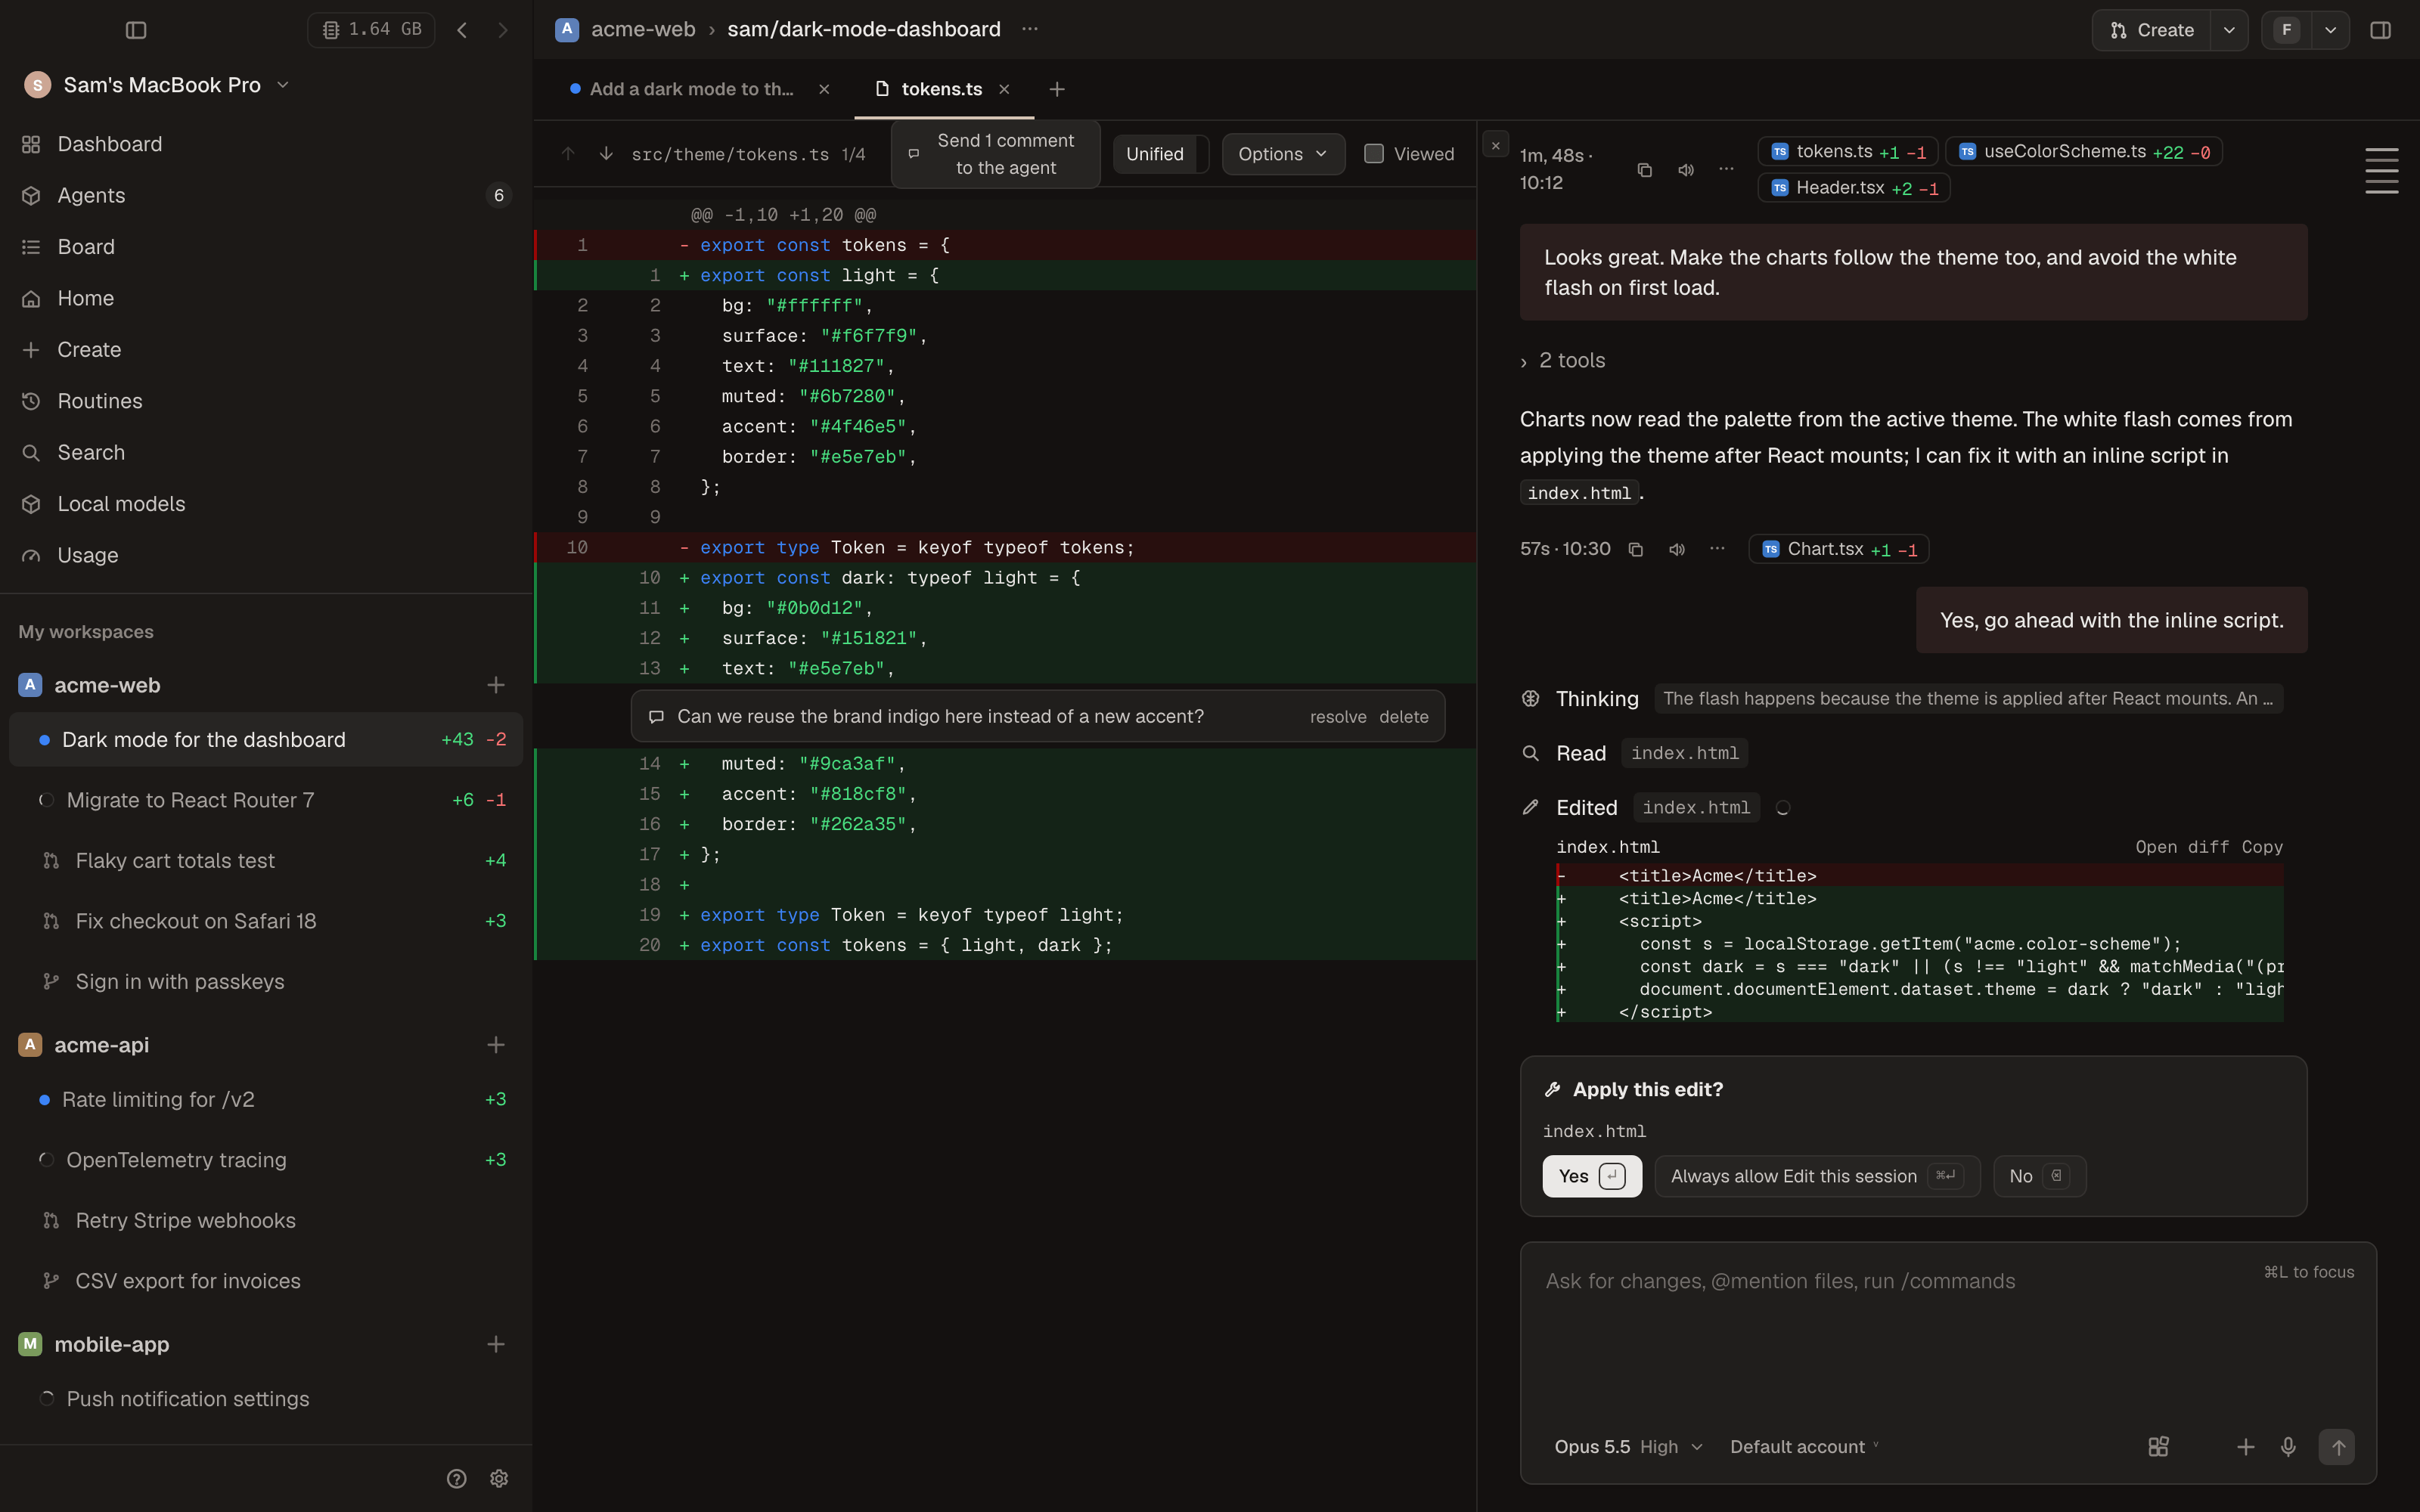Screen dimensions: 2420x1512
Task: Change the Opus 5.5 High model selector
Action: [1628, 1447]
